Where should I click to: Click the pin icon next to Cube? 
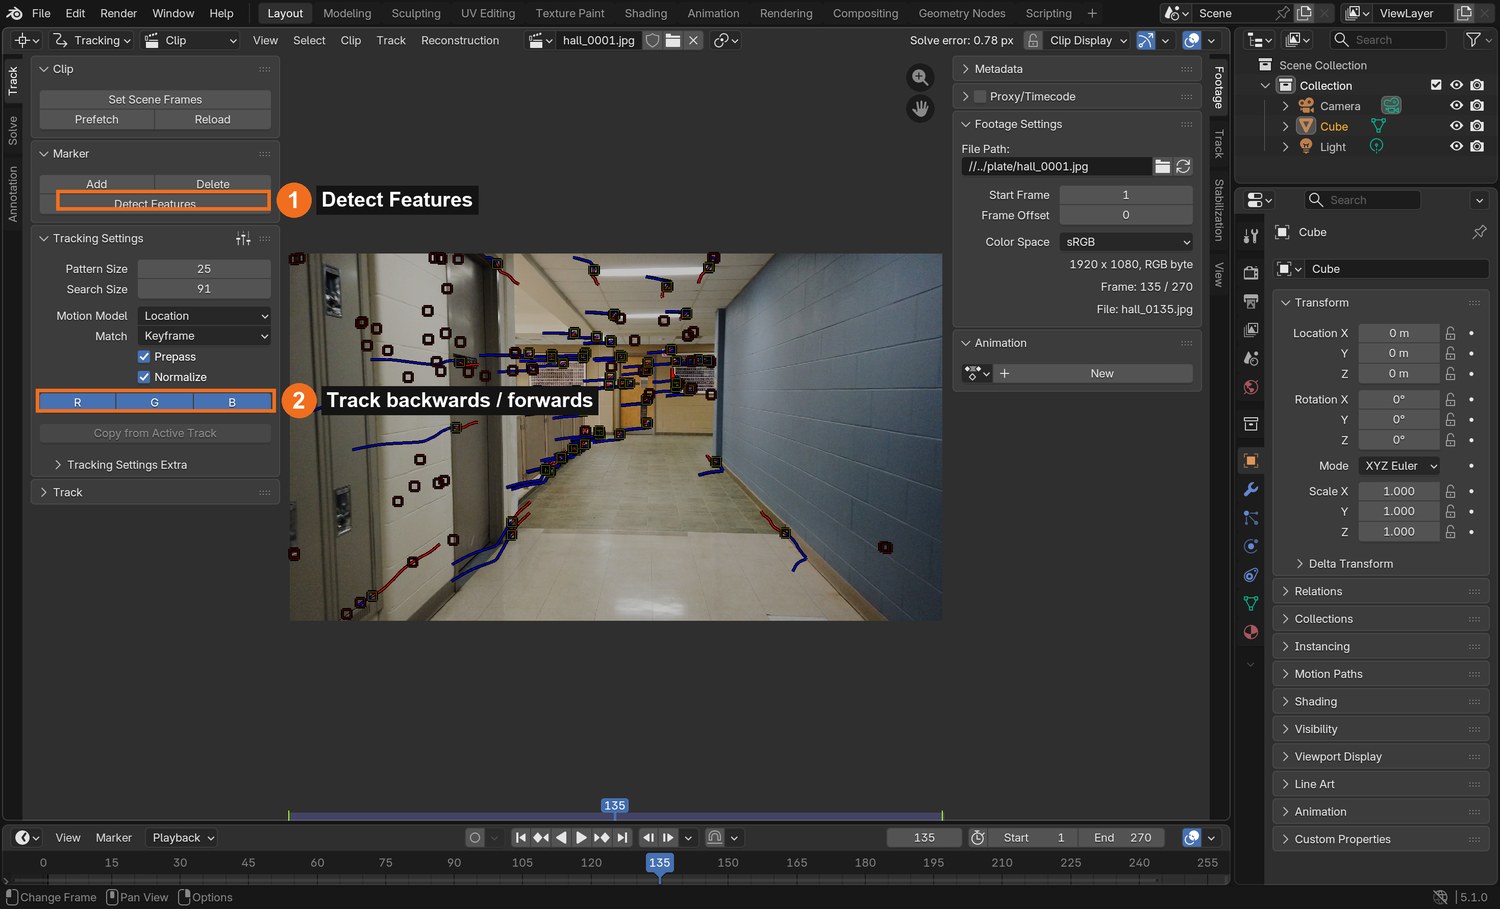pos(1479,232)
